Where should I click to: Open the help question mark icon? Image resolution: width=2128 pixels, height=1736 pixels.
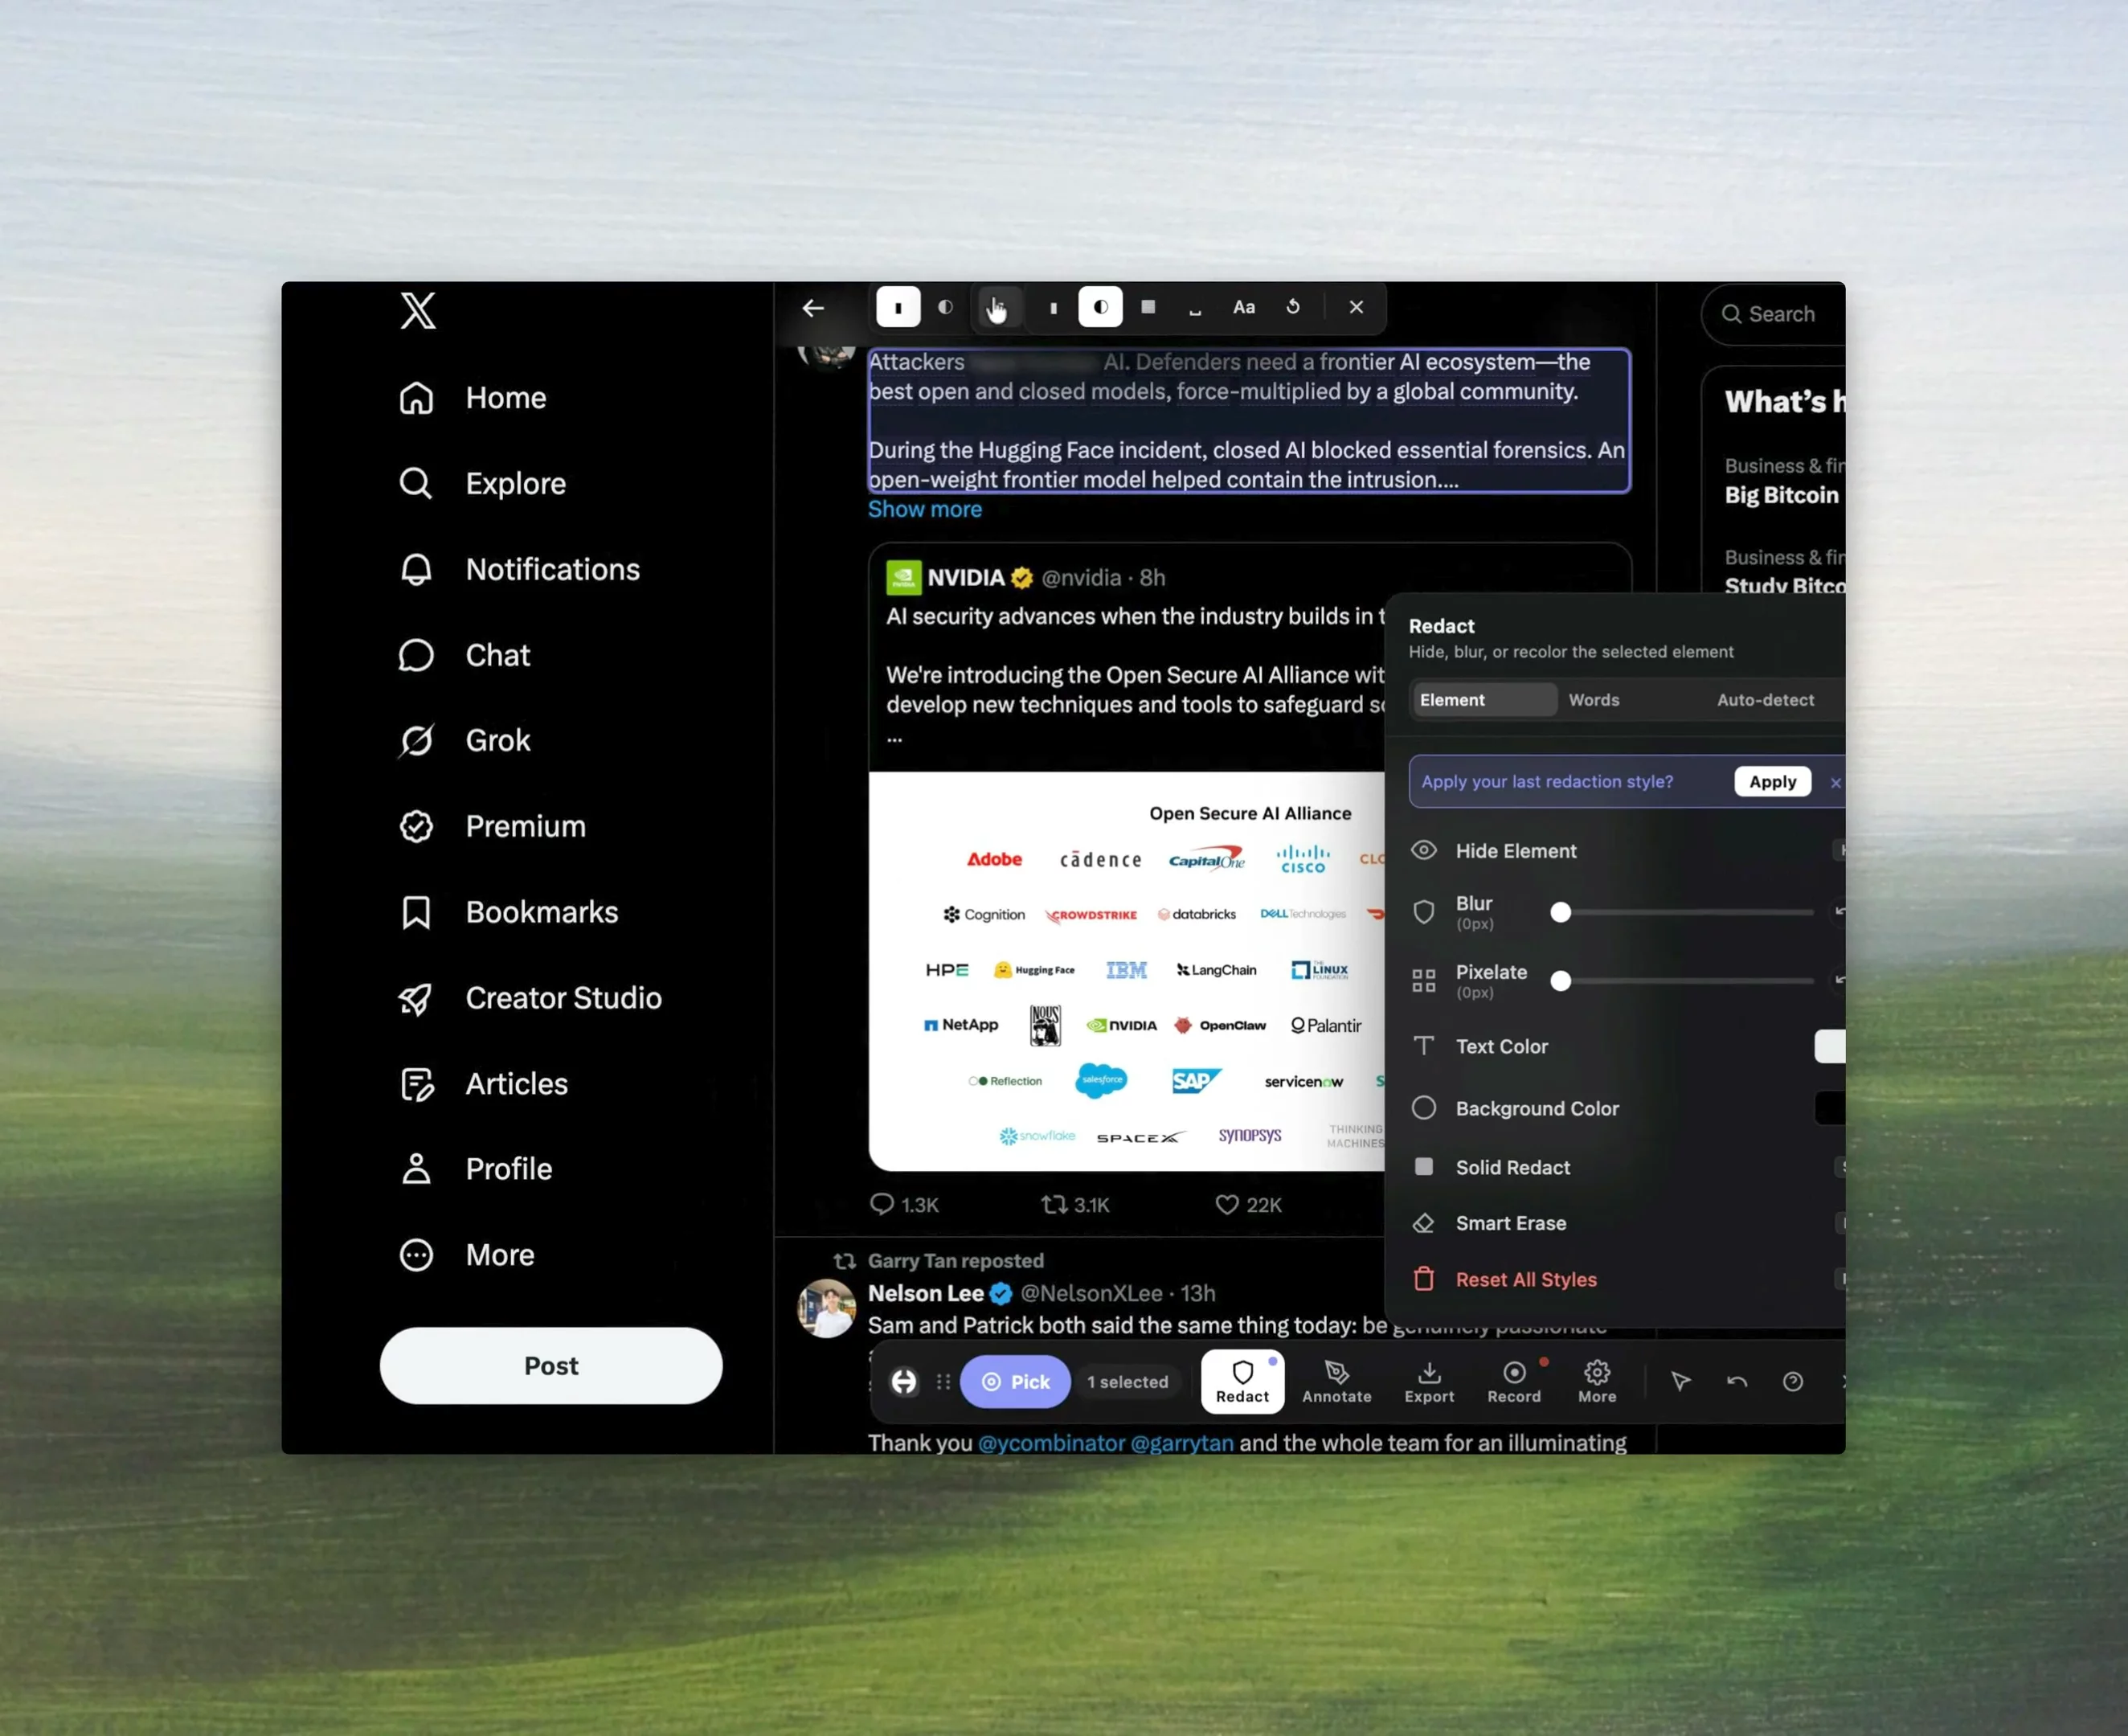1793,1382
